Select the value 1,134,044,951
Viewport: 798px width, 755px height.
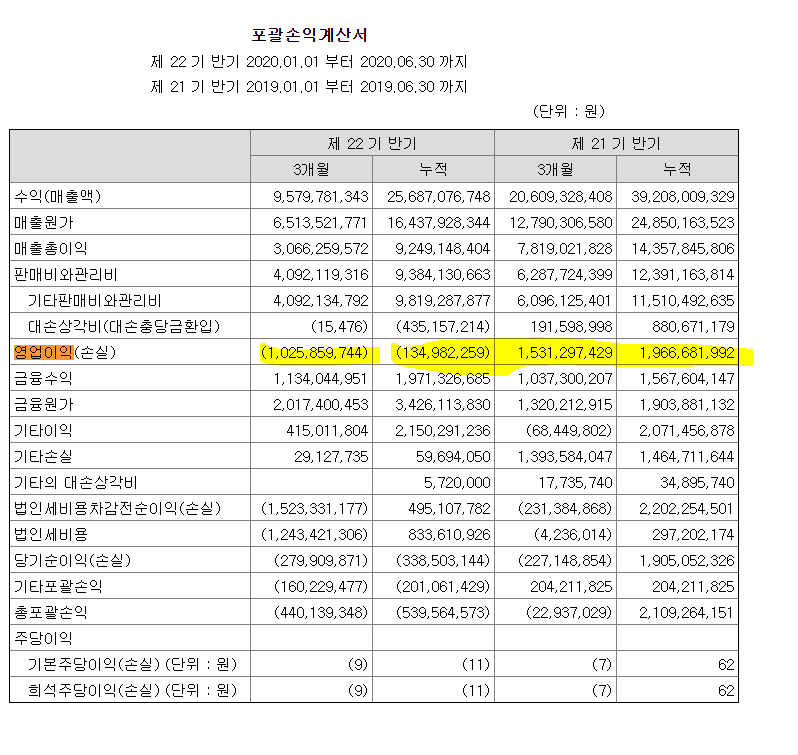[x=320, y=378]
